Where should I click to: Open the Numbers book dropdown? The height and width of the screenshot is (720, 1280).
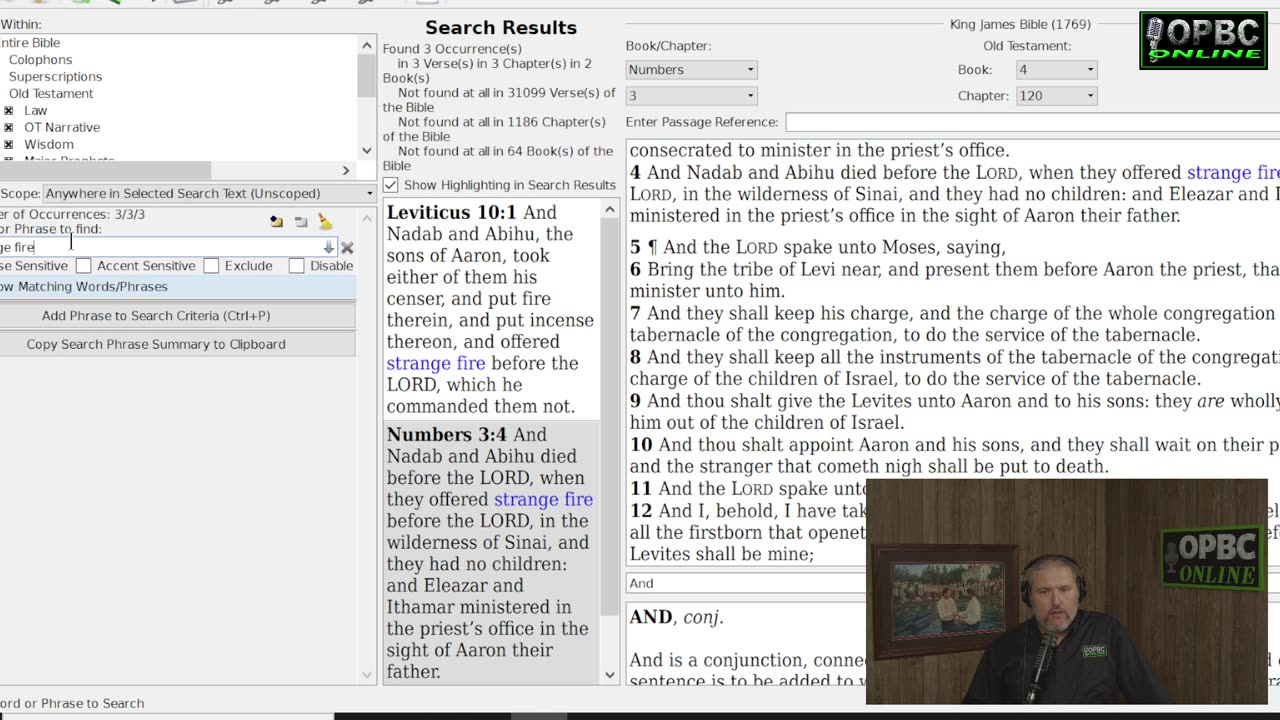point(691,70)
